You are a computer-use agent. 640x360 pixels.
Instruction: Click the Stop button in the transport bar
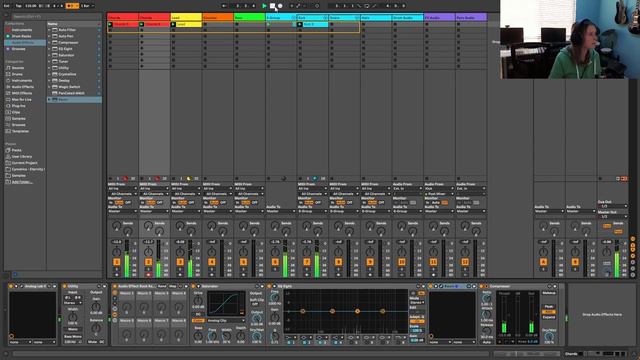pyautogui.click(x=272, y=6)
